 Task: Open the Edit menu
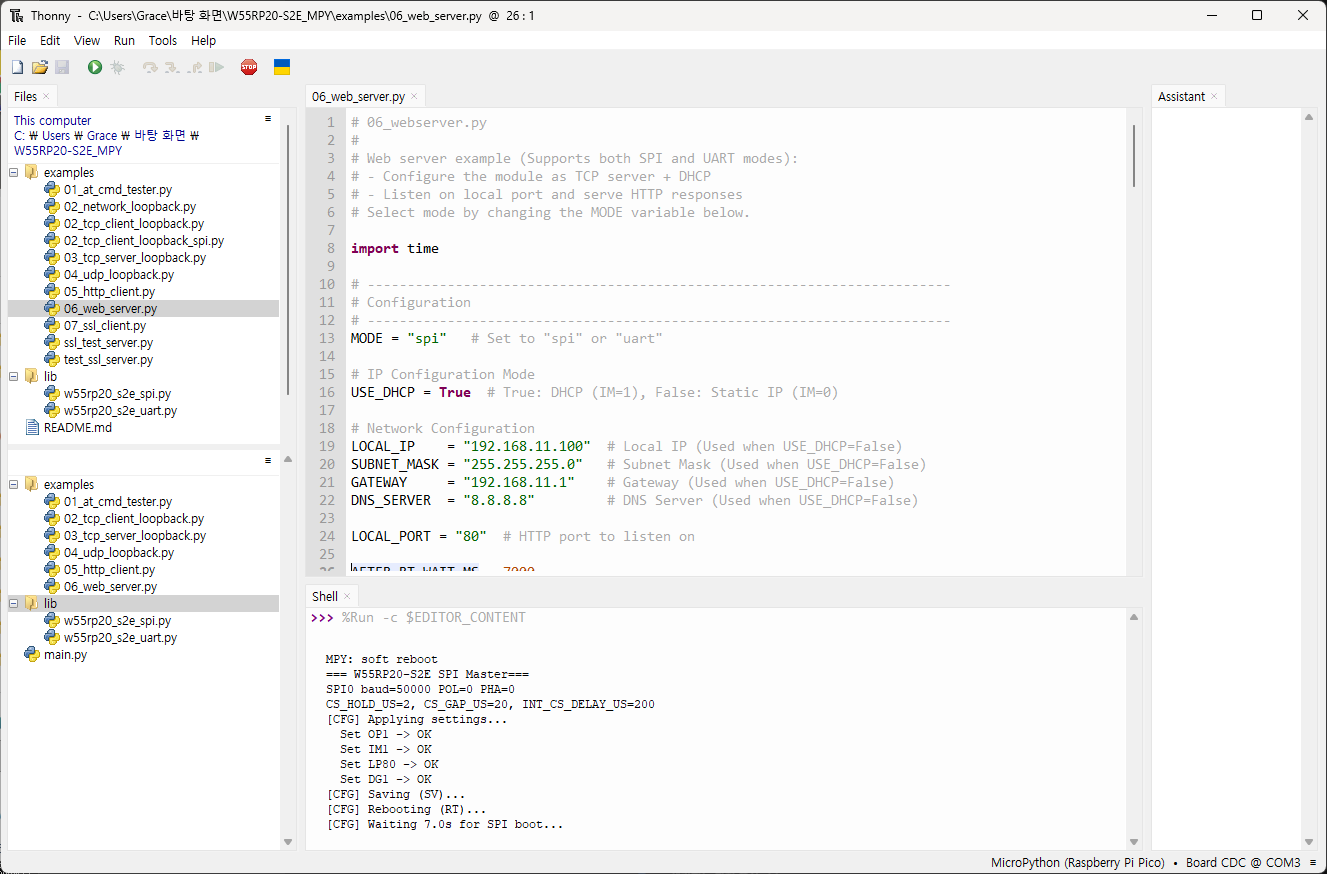click(50, 41)
